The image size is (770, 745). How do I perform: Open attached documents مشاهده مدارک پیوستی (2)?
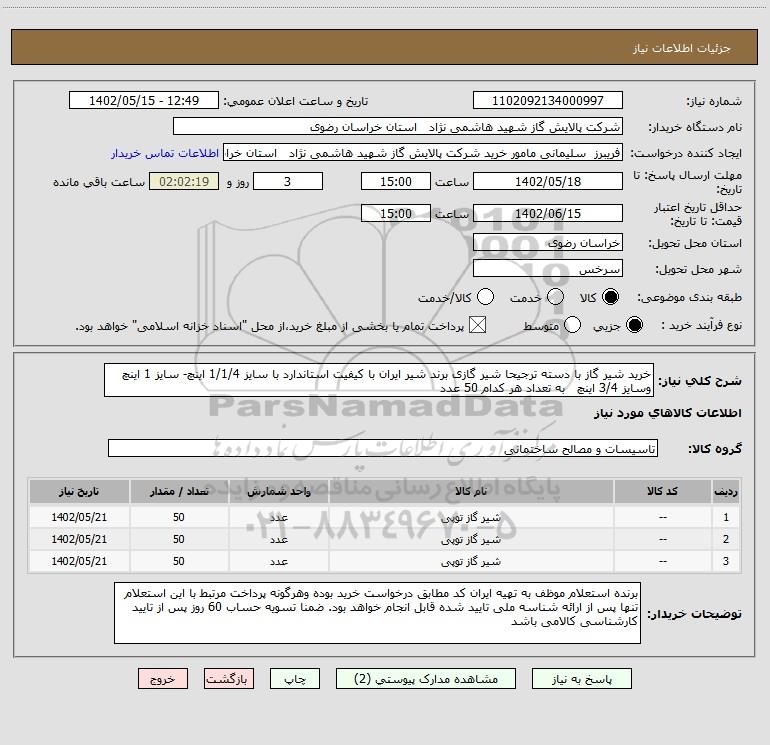(426, 679)
